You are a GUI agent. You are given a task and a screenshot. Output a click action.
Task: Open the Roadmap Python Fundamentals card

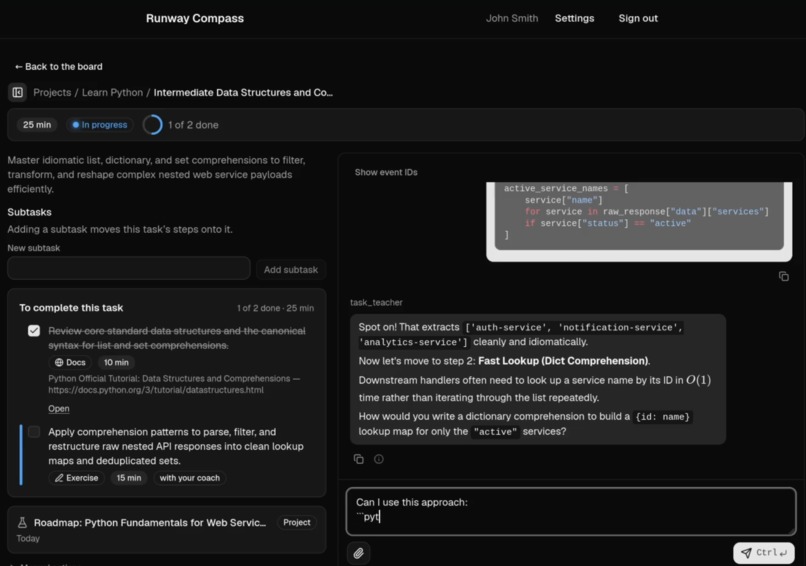point(167,530)
